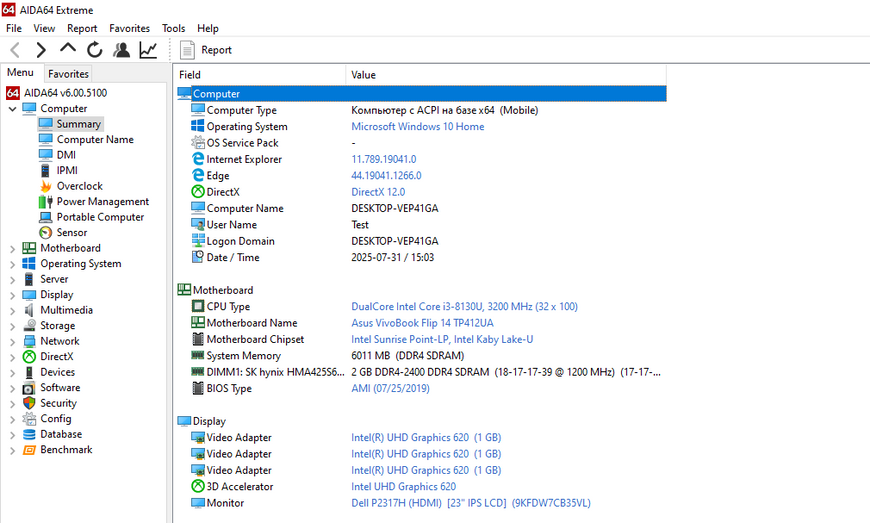
Task: Click the Forward navigation arrow
Action: point(41,50)
